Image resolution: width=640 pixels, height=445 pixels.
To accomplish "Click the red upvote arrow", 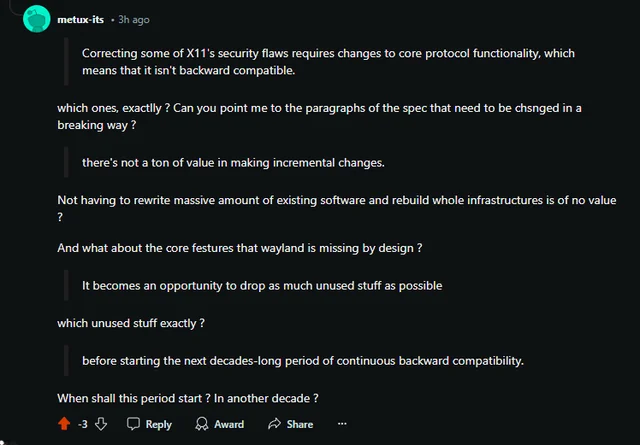I will click(65, 424).
